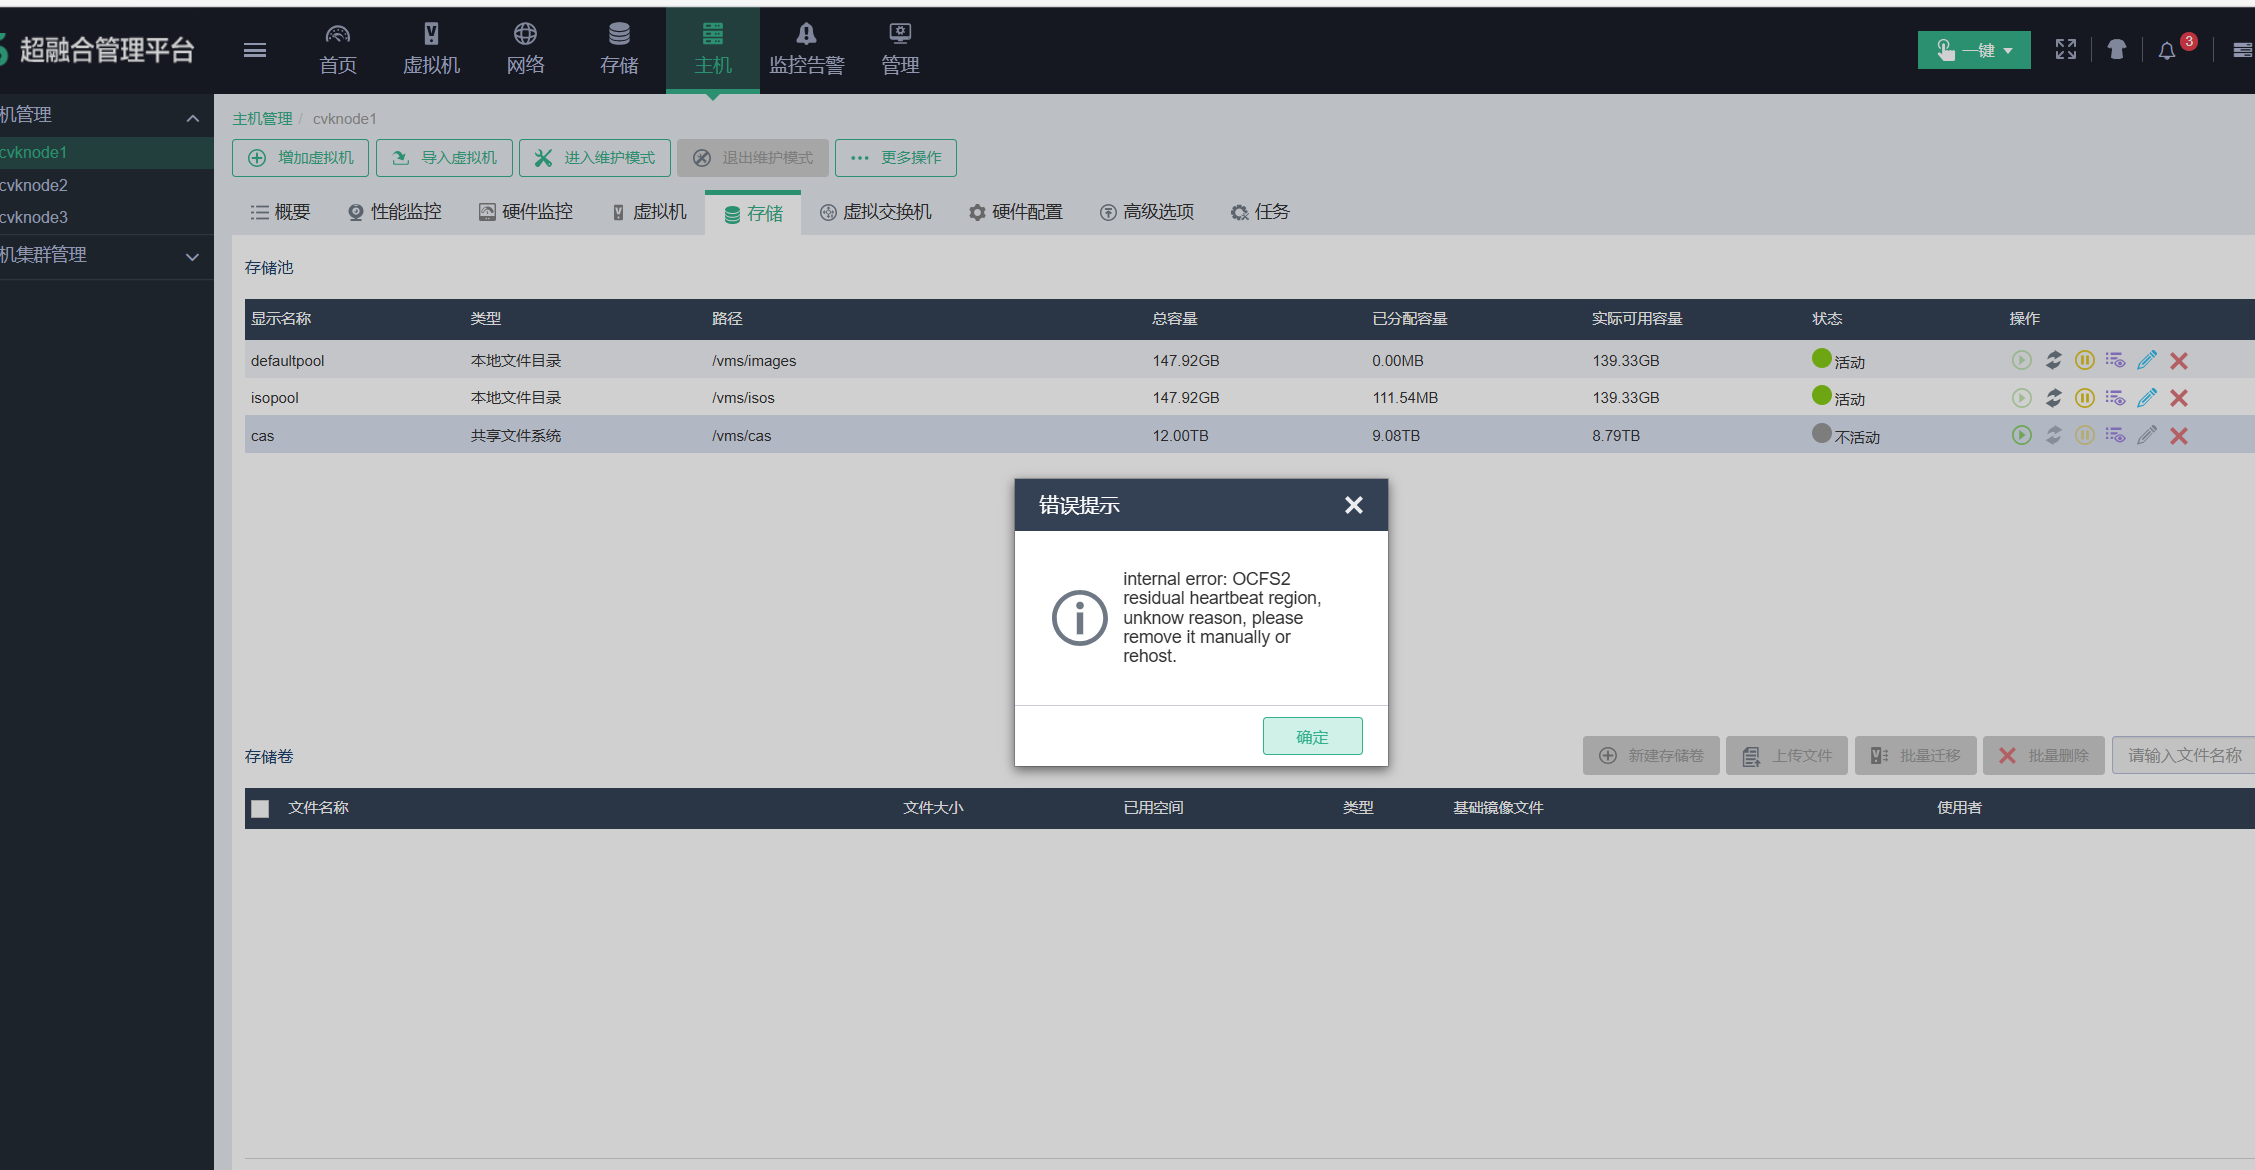2255x1170 pixels.
Task: Edit the defaultpool storage pool
Action: [2146, 360]
